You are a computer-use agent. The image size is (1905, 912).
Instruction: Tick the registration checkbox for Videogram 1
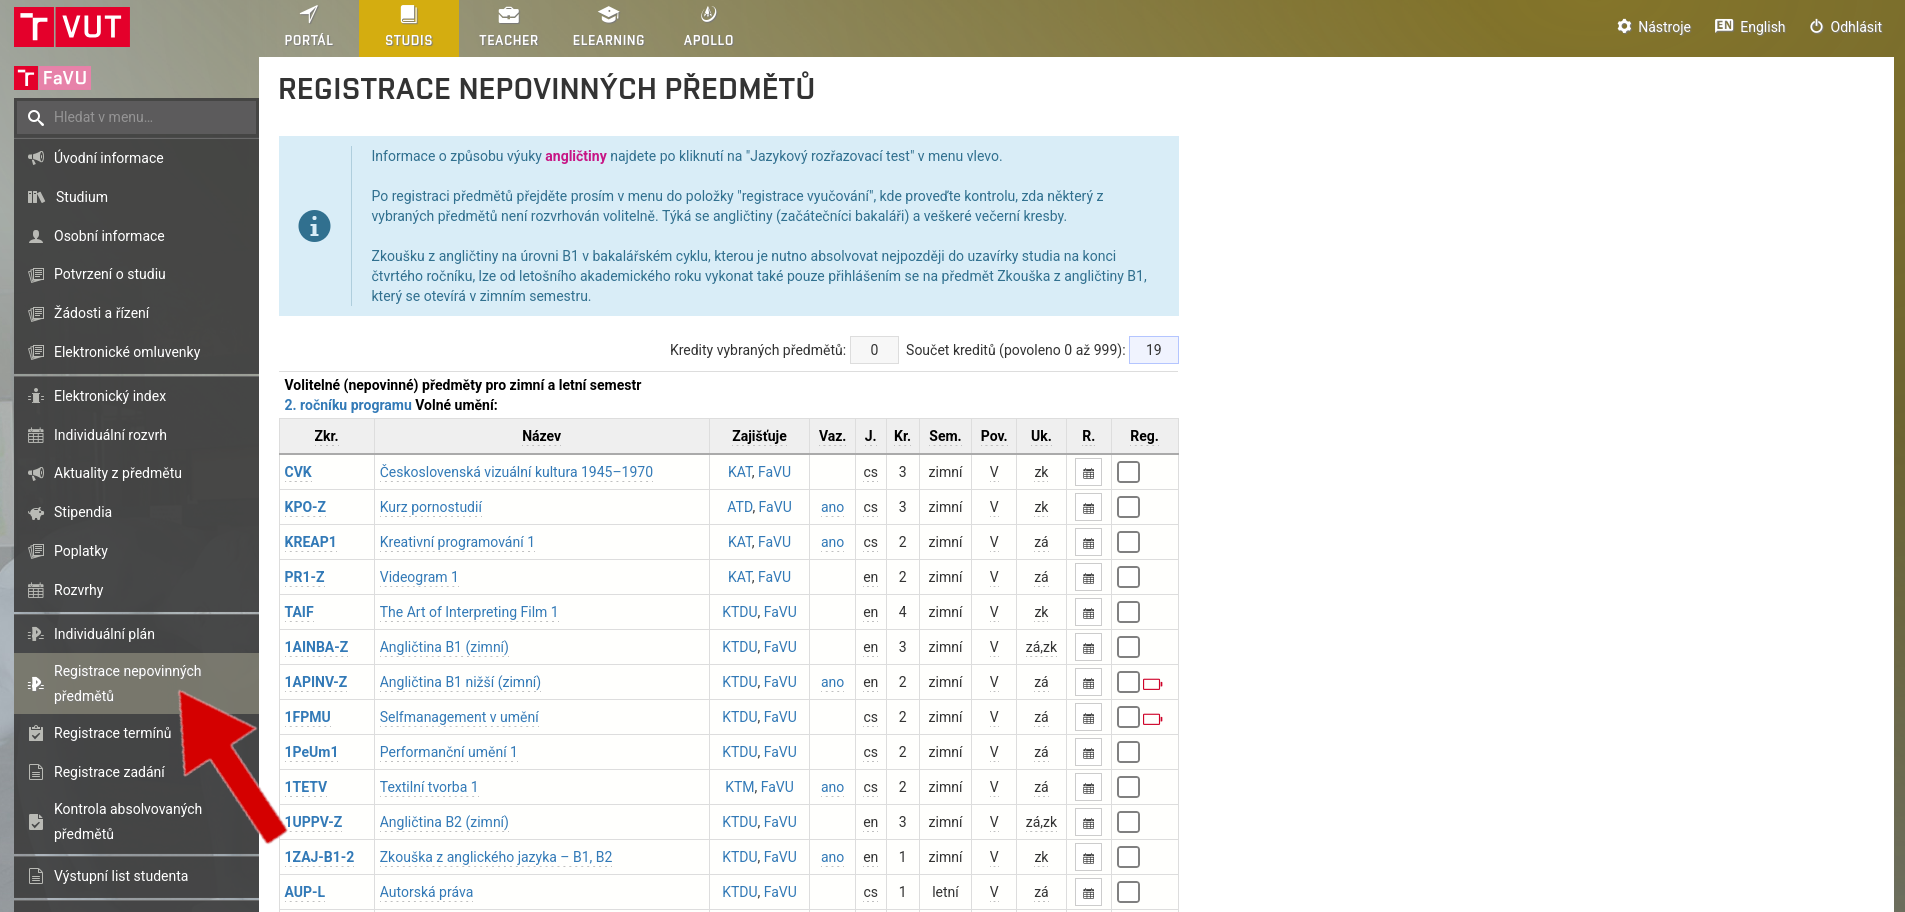(x=1128, y=577)
